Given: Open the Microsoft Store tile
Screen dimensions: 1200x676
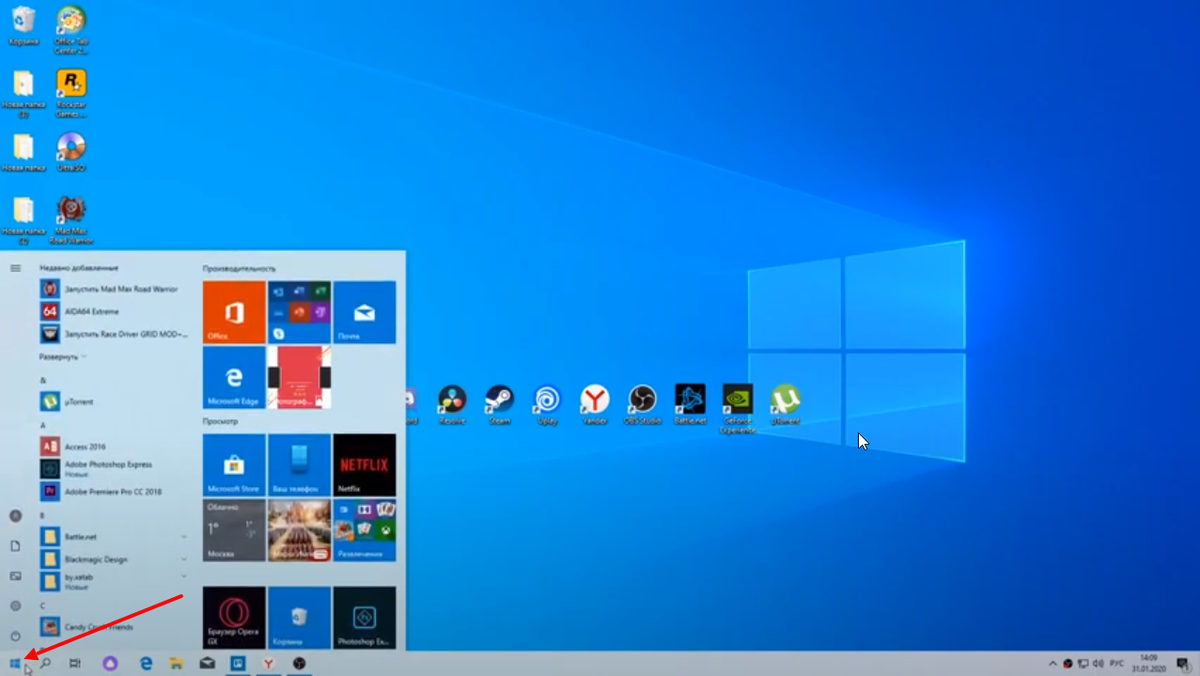Looking at the screenshot, I should (234, 465).
